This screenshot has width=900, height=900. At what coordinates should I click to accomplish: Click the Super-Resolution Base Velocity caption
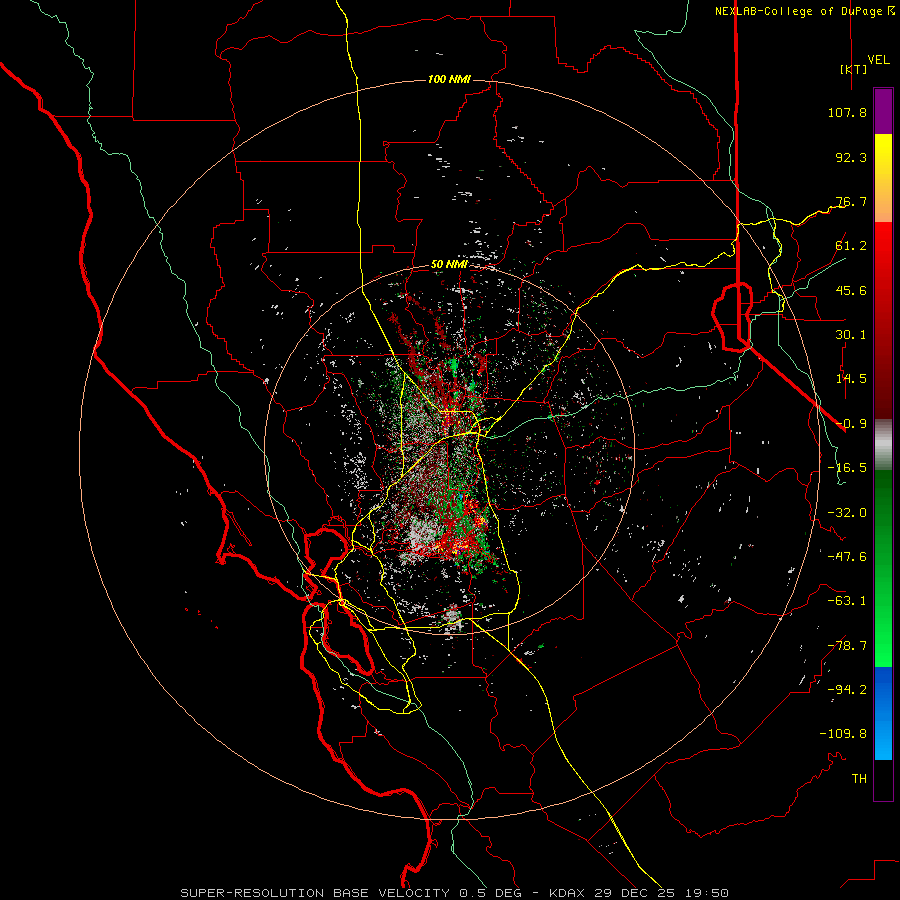455,893
